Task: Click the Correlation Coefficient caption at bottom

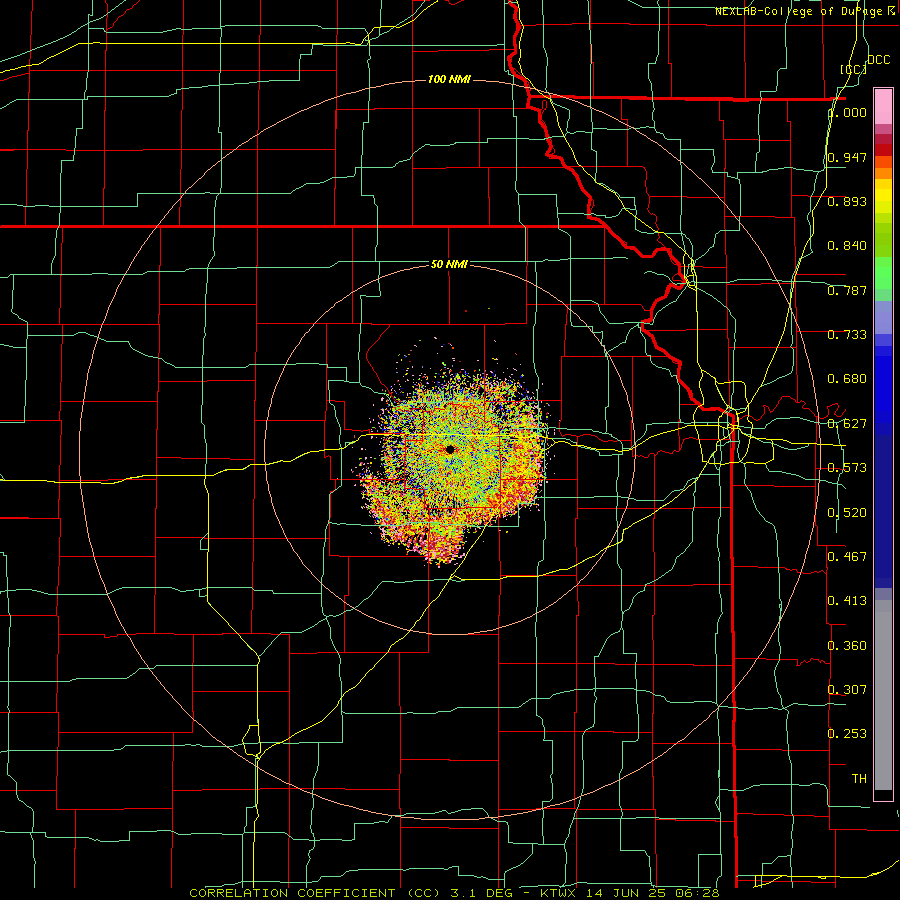Action: click(454, 893)
